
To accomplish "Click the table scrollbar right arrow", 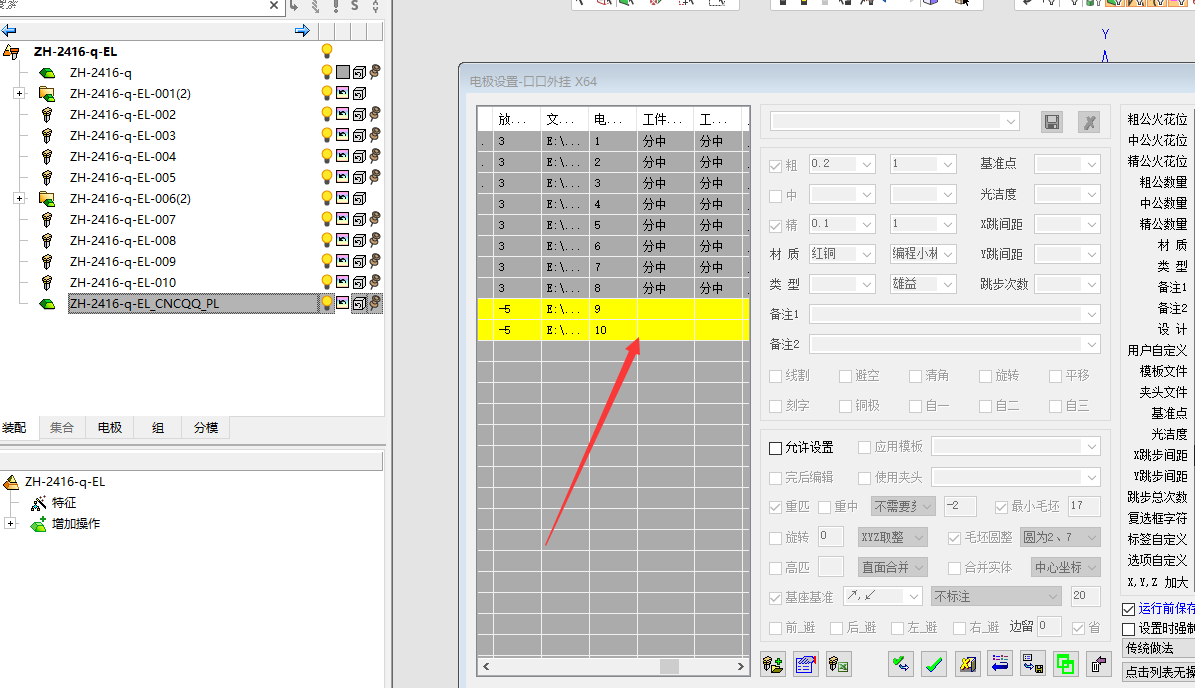I will [740, 667].
